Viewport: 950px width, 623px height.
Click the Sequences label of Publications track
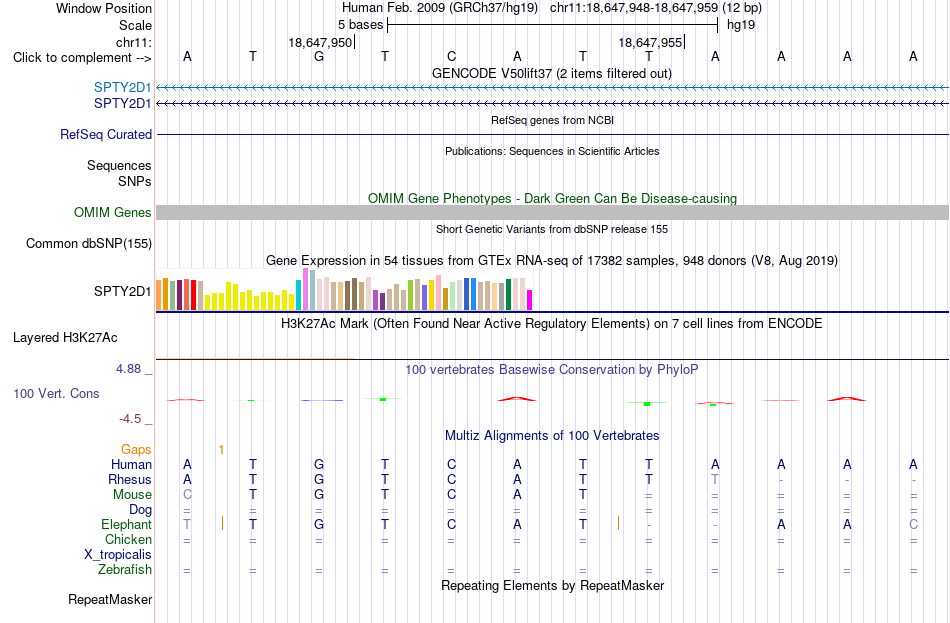[119, 165]
